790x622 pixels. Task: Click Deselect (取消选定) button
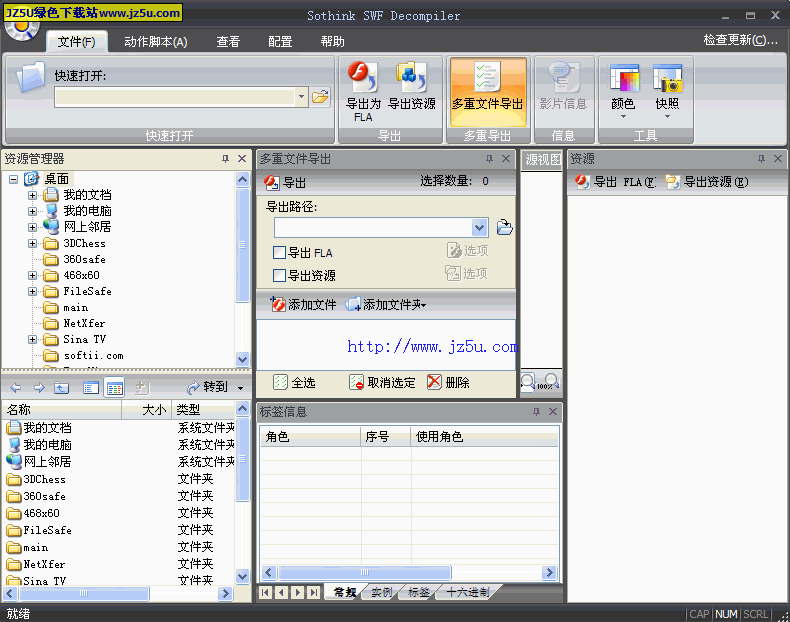click(382, 382)
